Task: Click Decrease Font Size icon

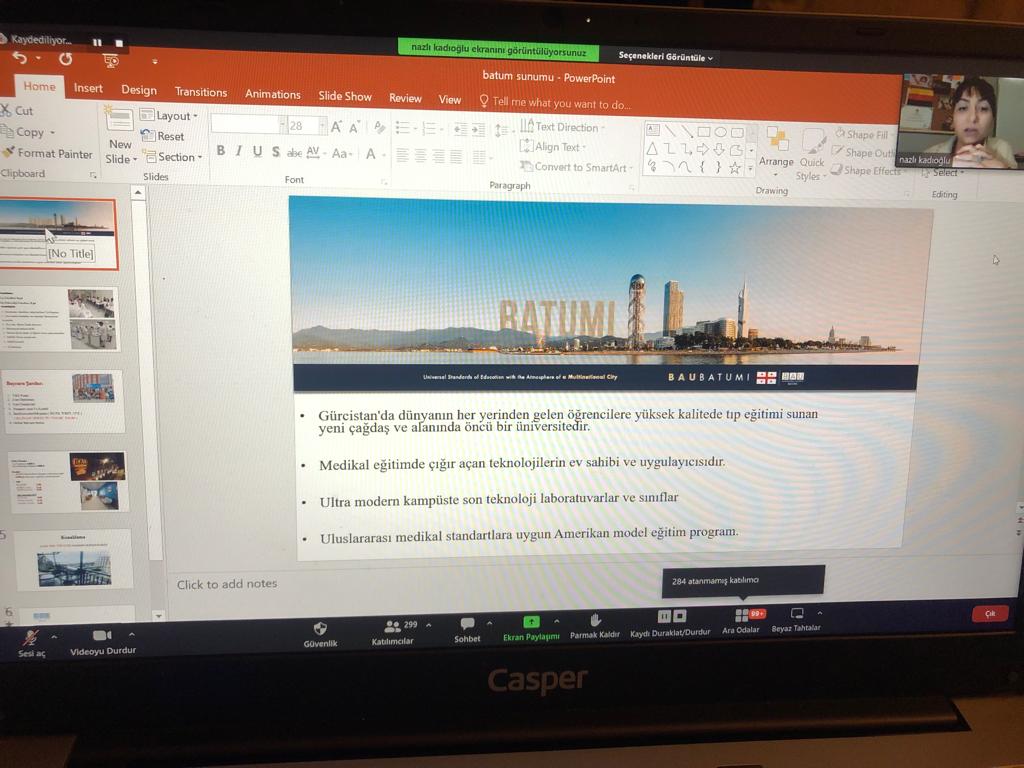Action: coord(355,127)
